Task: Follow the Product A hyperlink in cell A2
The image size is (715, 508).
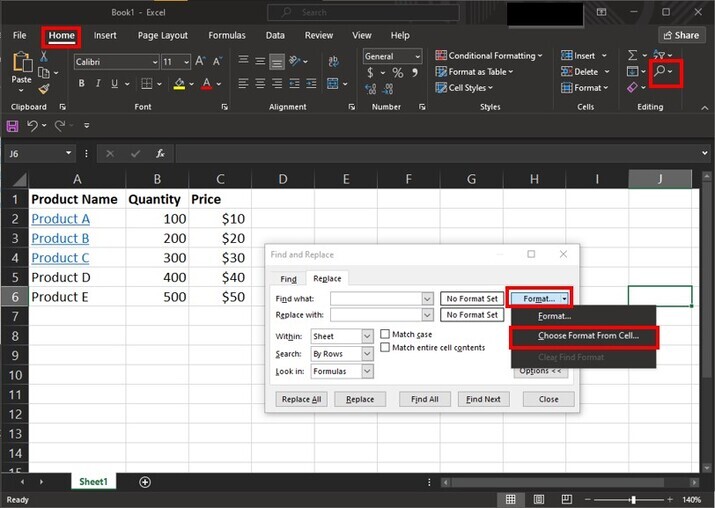Action: click(60, 219)
